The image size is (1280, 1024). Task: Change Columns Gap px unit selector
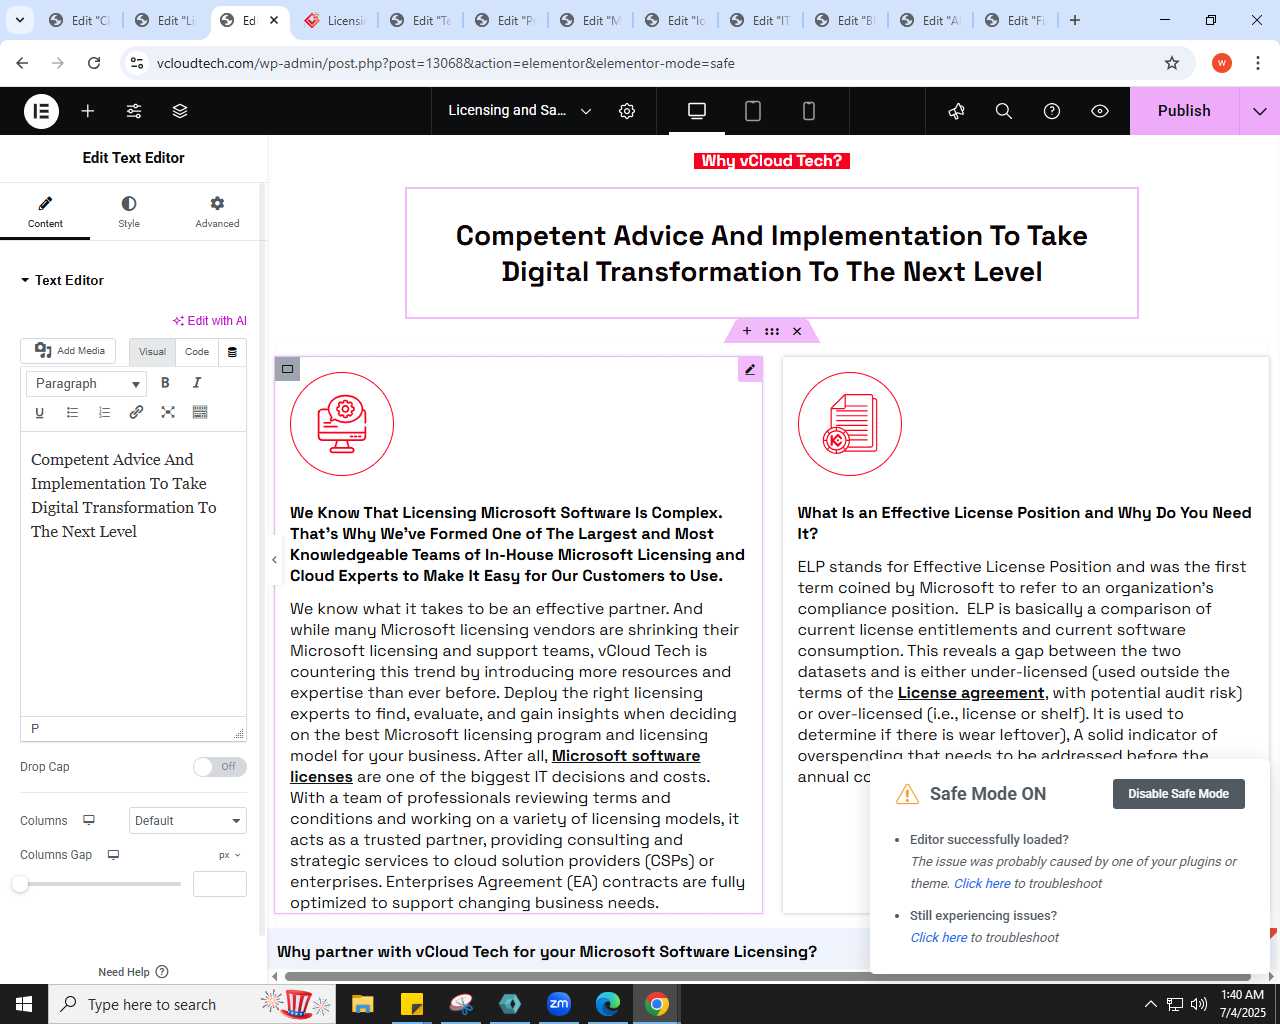[x=230, y=855]
